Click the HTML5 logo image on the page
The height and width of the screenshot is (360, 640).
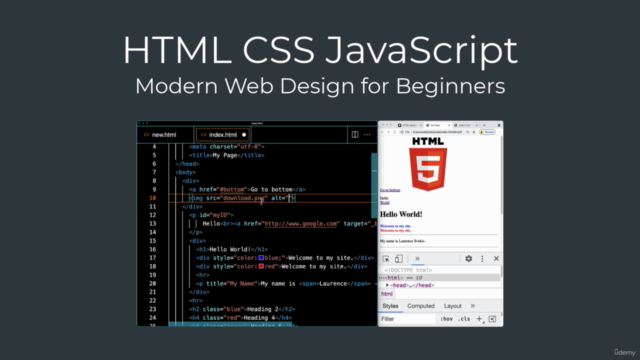[428, 164]
